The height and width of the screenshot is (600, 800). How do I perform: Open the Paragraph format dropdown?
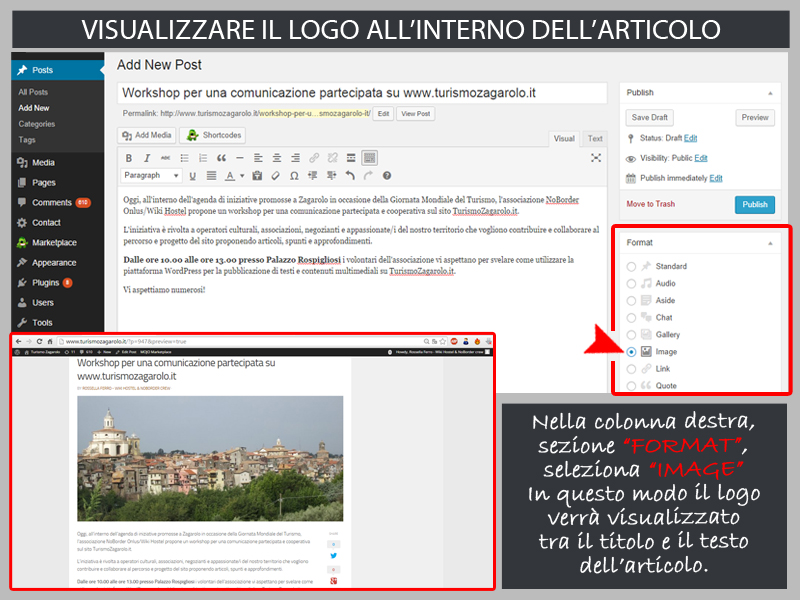[x=151, y=176]
